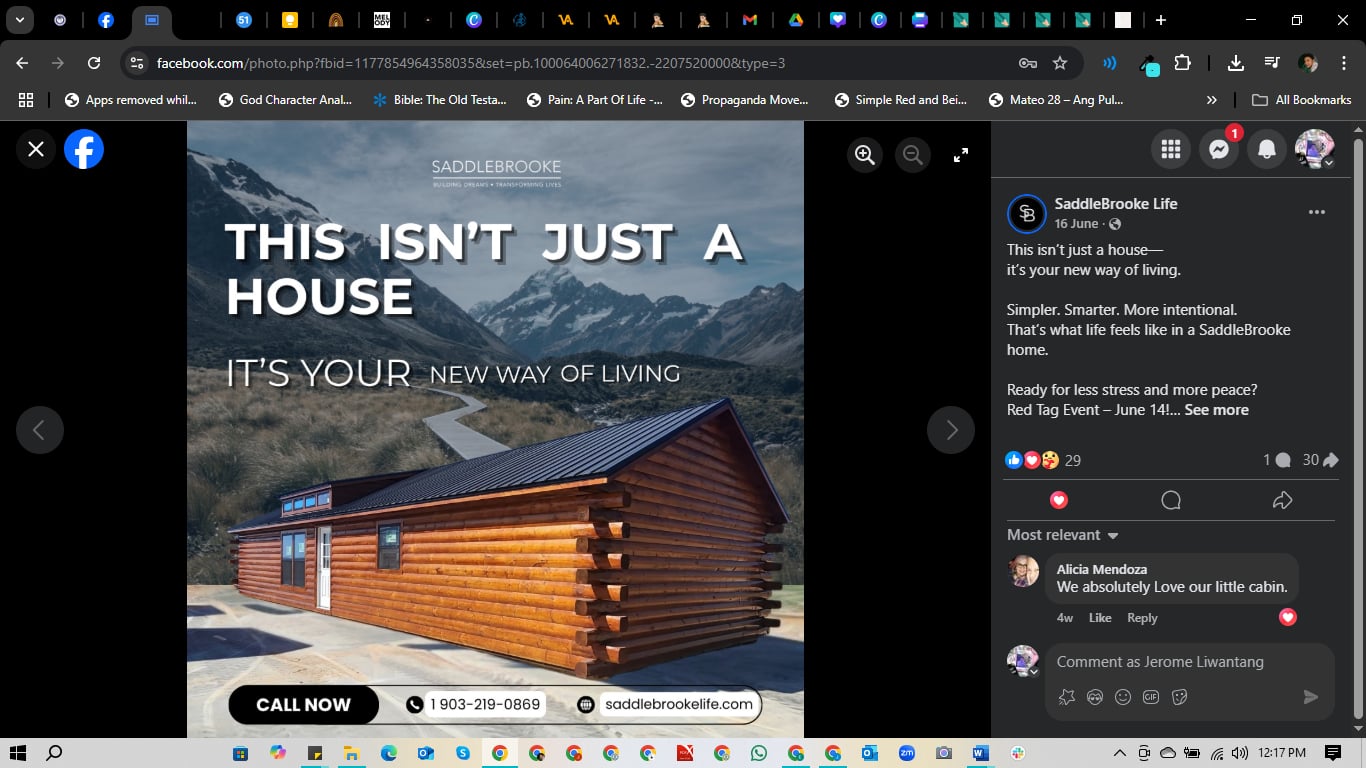
Task: Show hidden system tray icons
Action: pyautogui.click(x=1119, y=753)
